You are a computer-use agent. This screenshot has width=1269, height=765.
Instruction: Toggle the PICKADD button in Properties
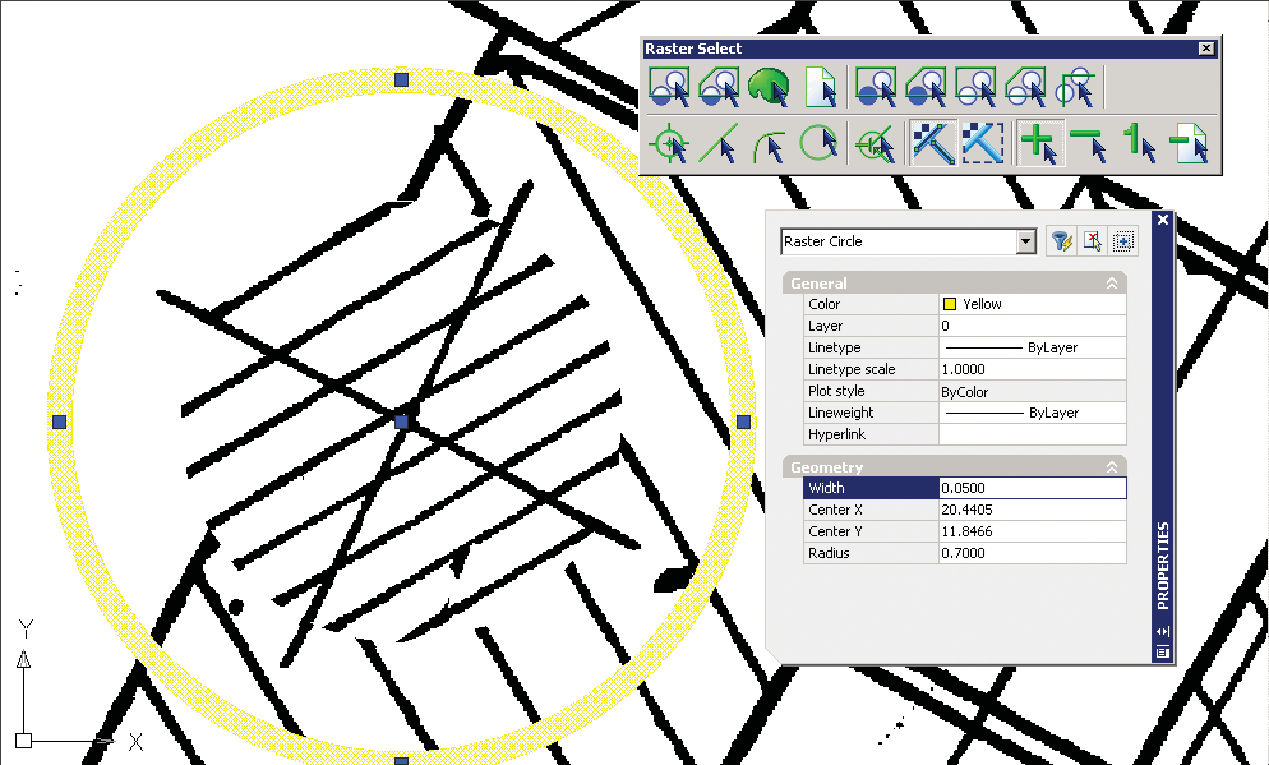click(1125, 241)
